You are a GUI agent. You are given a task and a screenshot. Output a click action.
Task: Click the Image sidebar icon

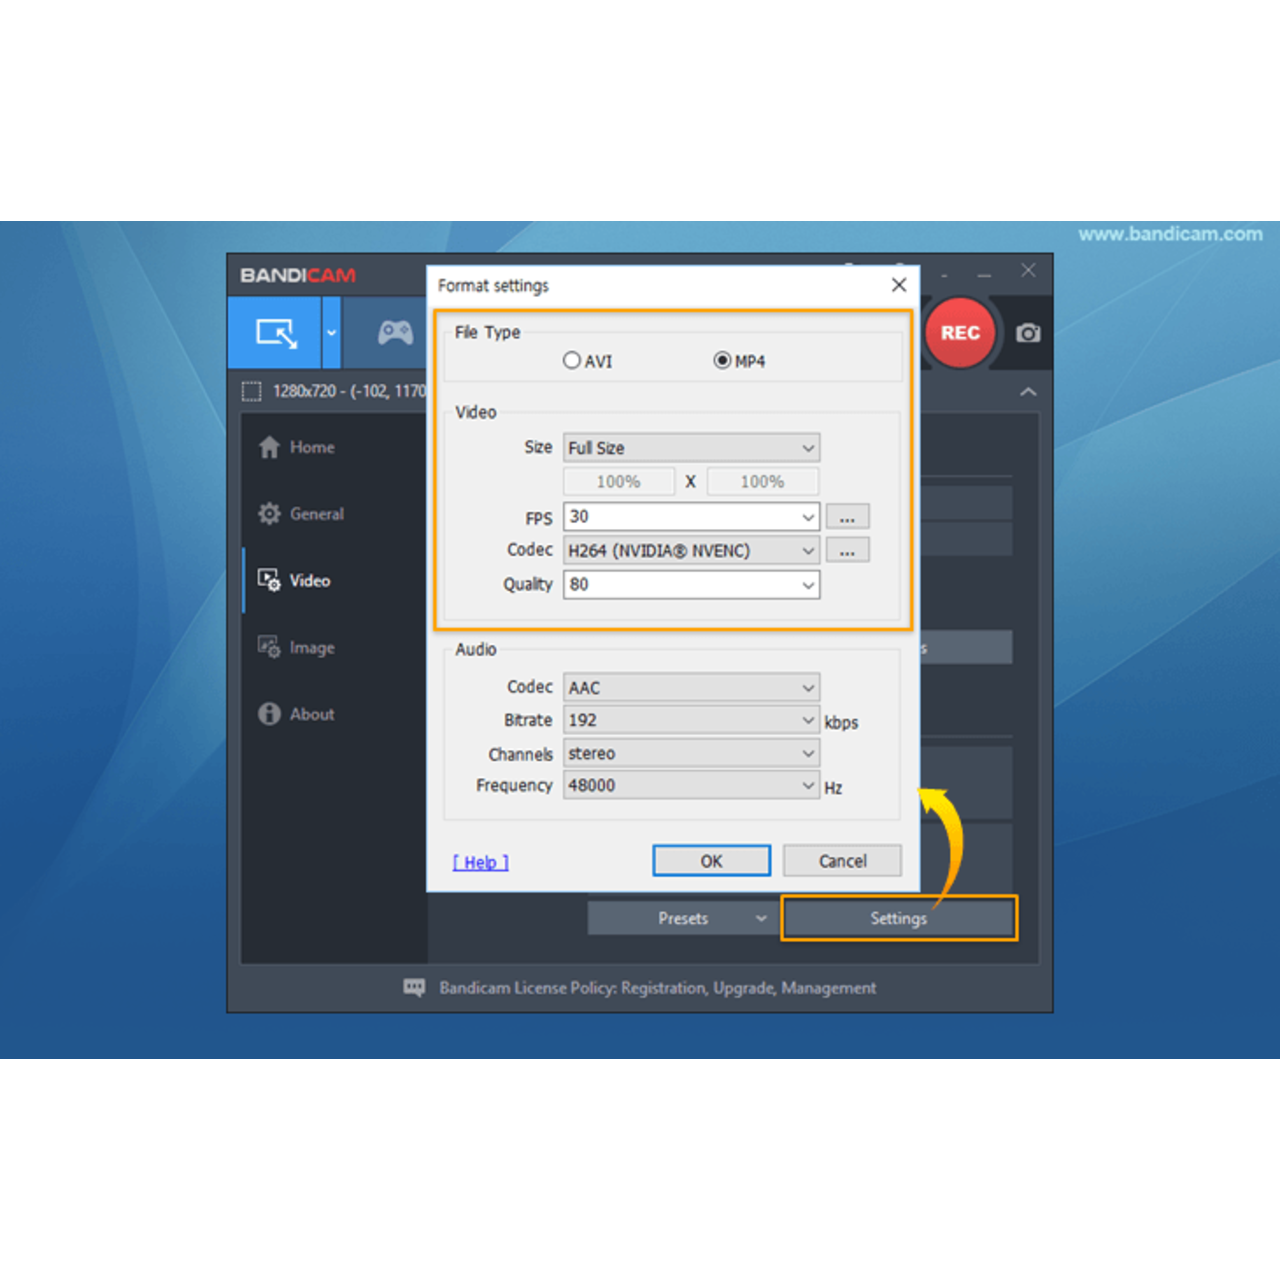269,647
